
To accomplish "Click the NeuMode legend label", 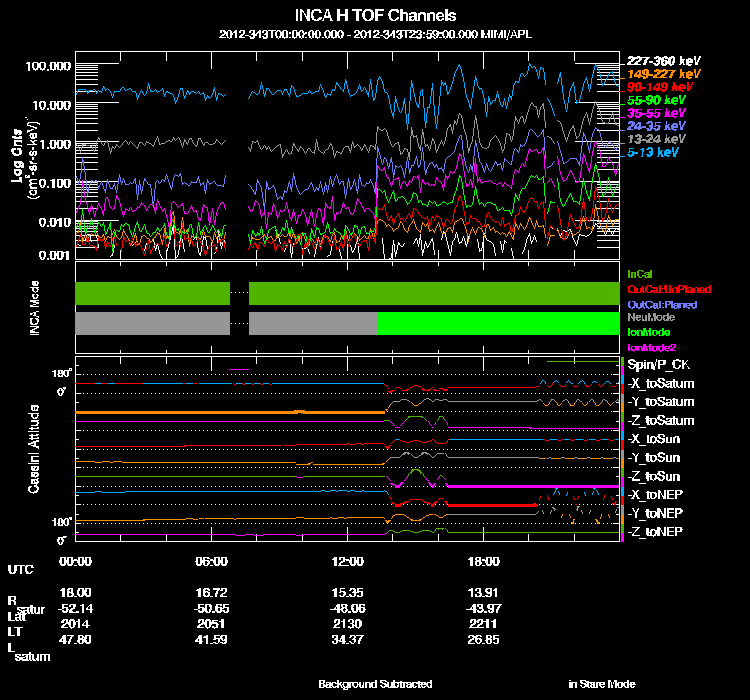I will (649, 317).
